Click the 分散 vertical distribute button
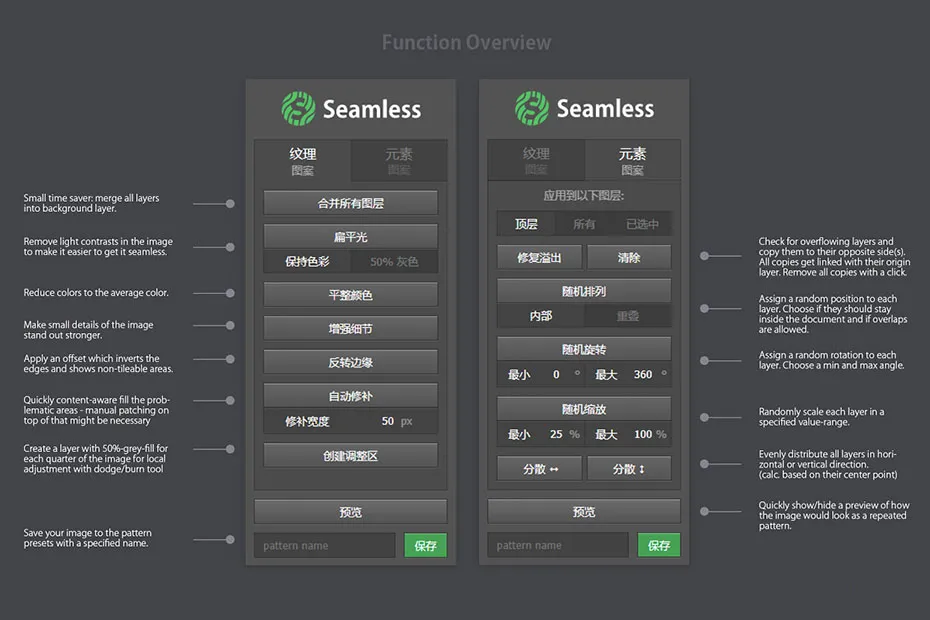This screenshot has height=620, width=930. coord(629,469)
